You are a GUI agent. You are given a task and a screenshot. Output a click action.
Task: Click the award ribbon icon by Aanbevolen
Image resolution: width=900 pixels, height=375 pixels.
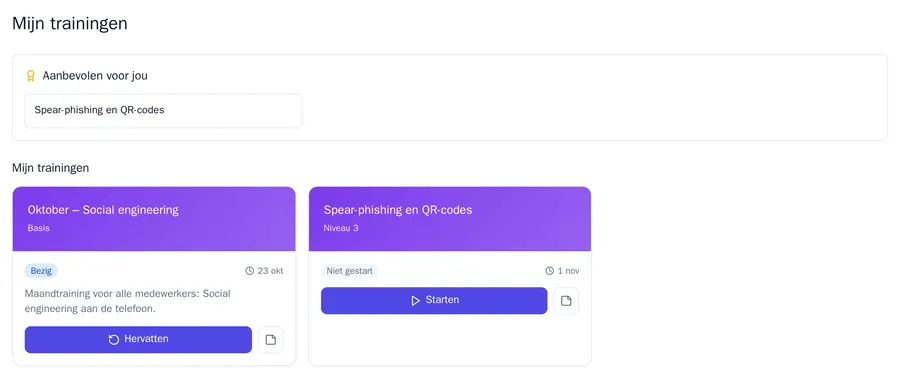pyautogui.click(x=31, y=76)
